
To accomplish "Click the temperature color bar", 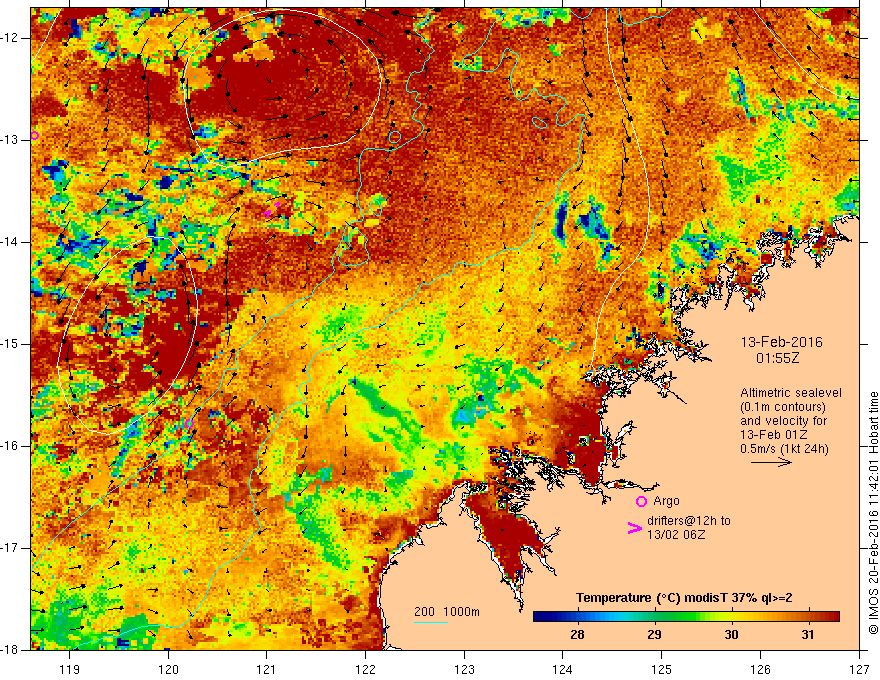I will tap(686, 617).
